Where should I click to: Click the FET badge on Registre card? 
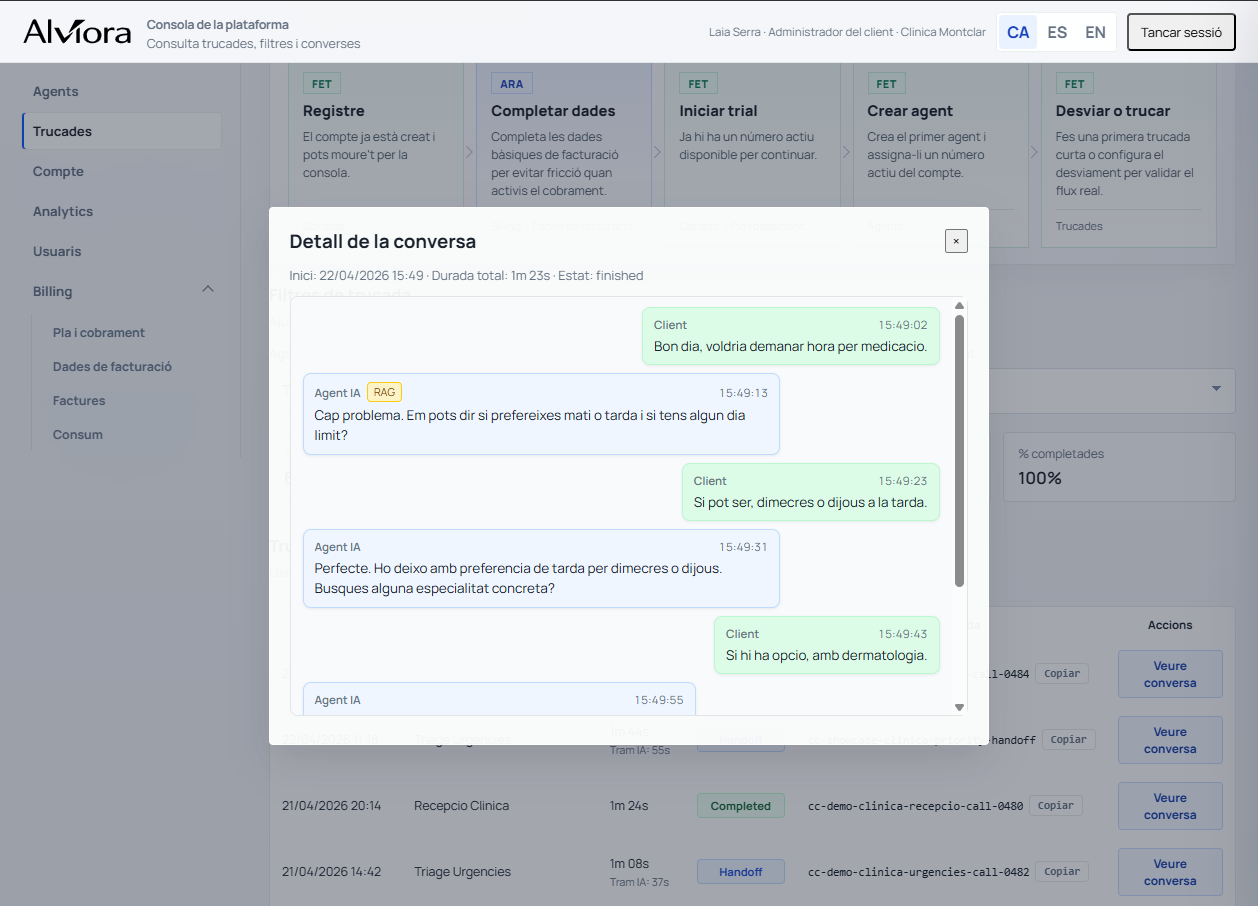click(x=322, y=84)
